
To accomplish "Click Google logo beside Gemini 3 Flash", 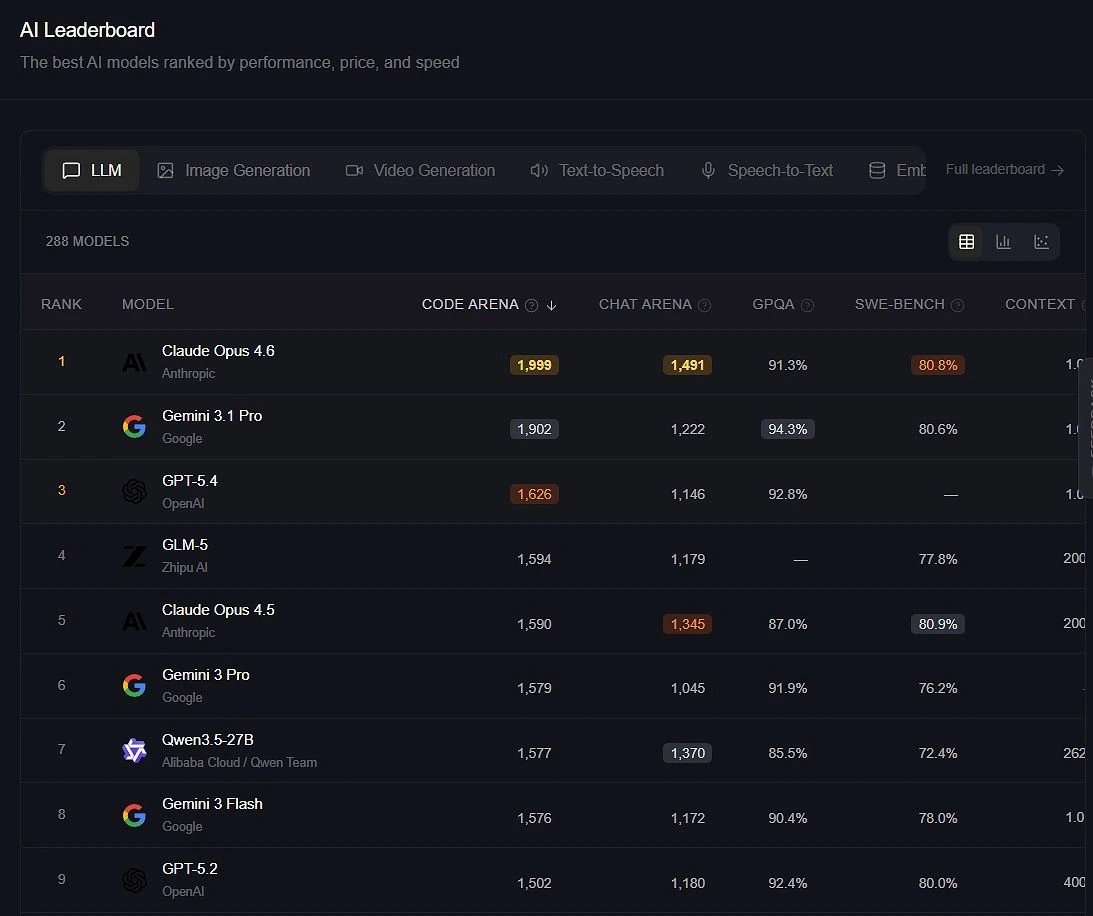I will click(135, 815).
